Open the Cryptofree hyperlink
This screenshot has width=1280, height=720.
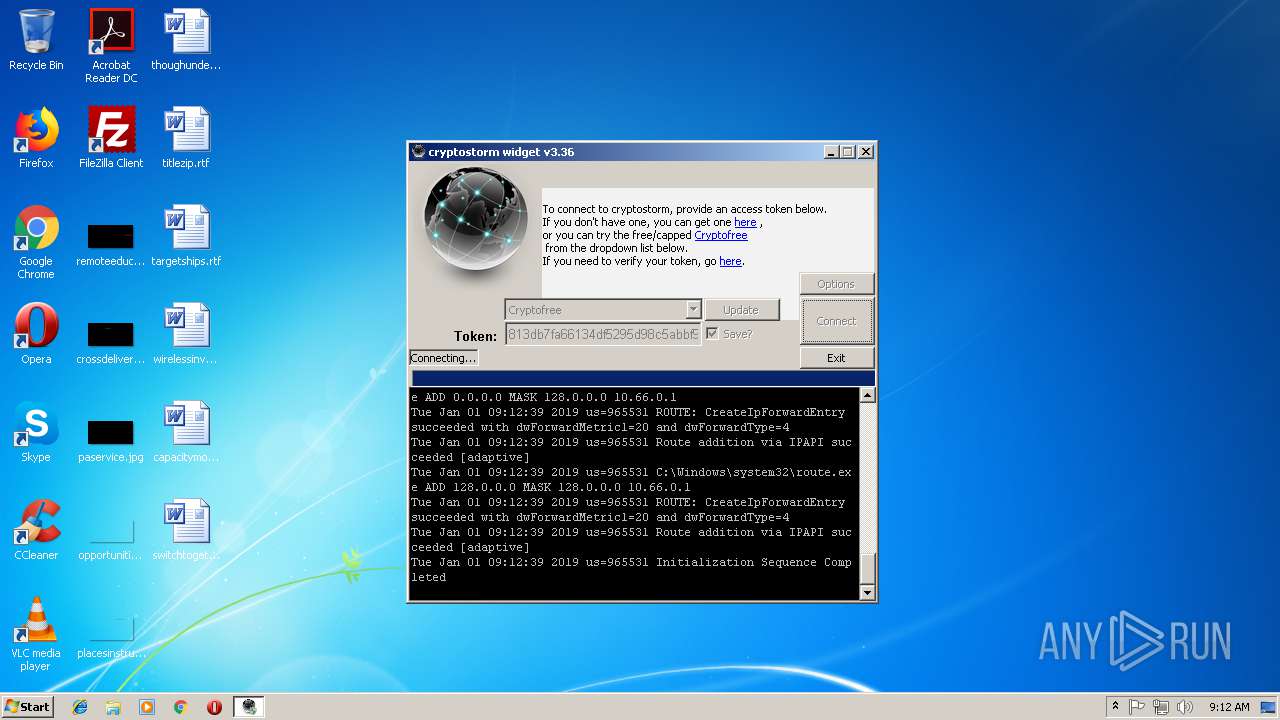click(x=721, y=235)
